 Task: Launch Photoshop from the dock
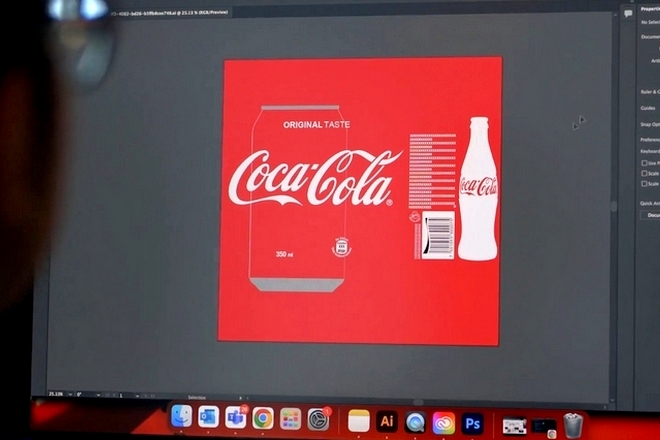472,423
